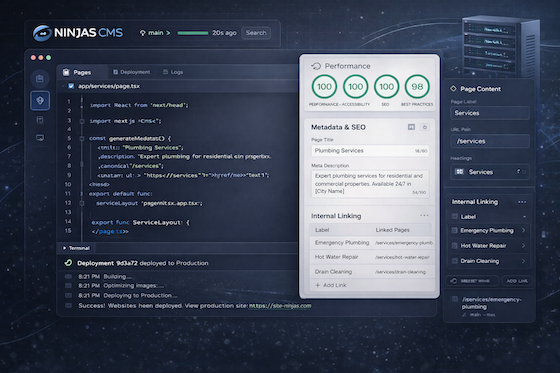Viewport: 560px width, 373px height.
Task: Toggle the /services/emergency-plumbing checkbox
Action: pyautogui.click(x=455, y=299)
